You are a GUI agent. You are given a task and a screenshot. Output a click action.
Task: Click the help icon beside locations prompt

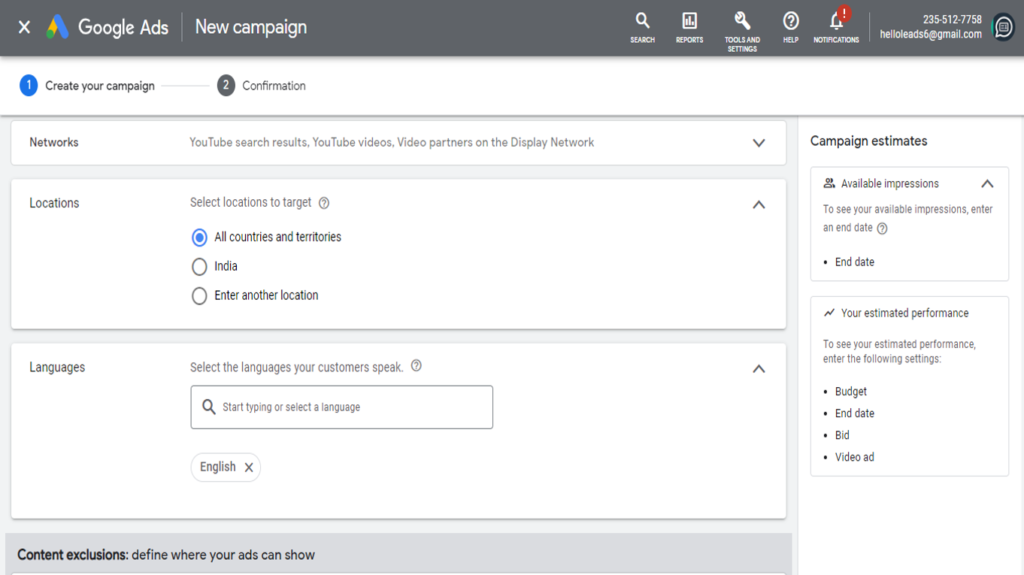click(324, 203)
